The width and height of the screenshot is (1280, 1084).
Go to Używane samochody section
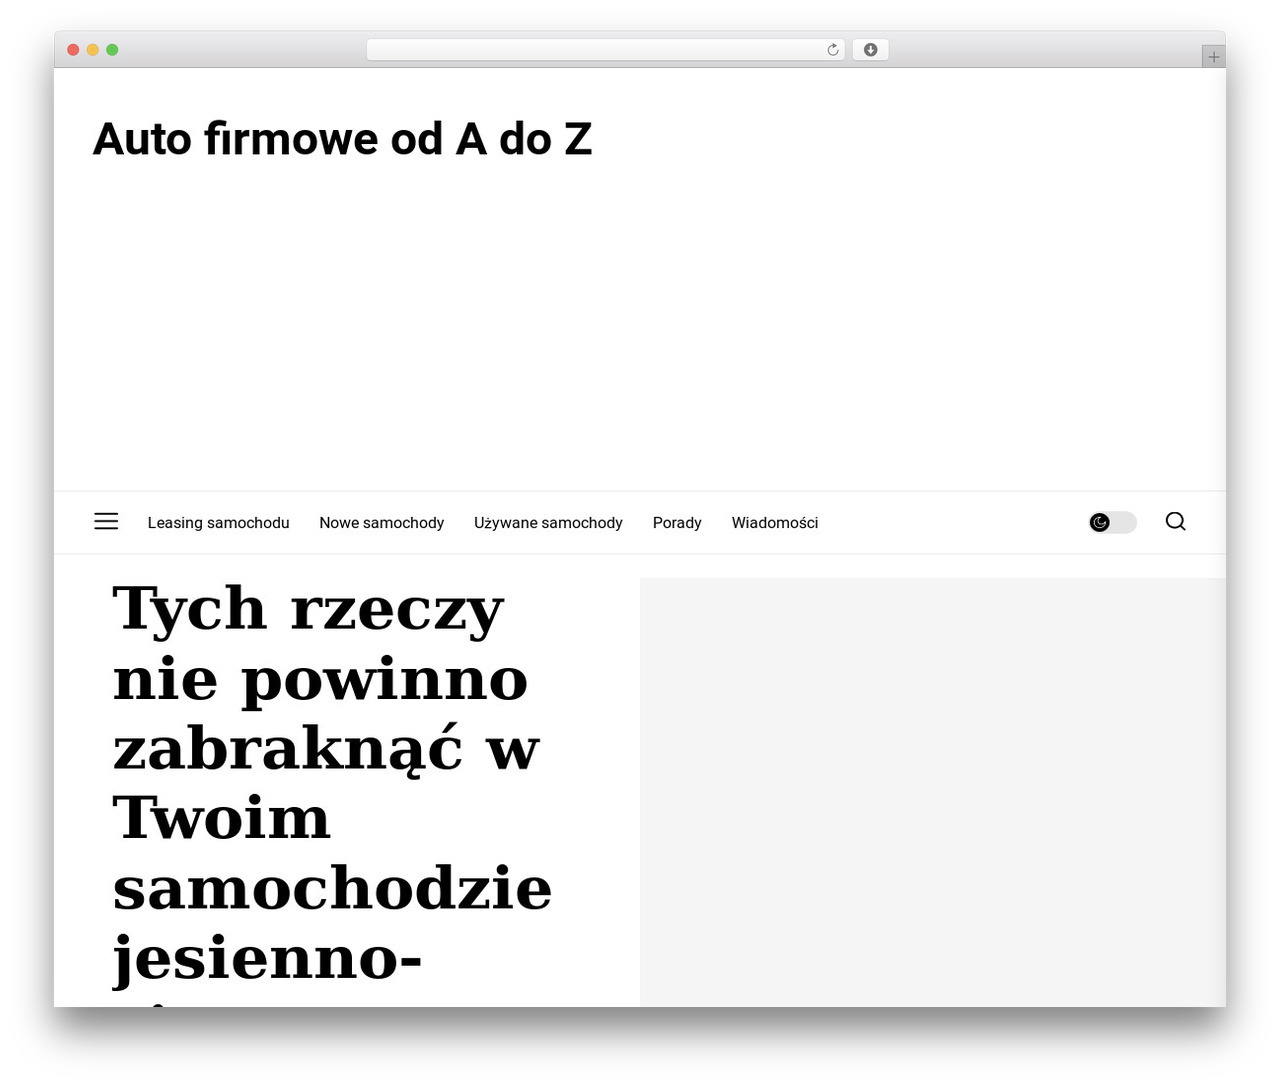[x=548, y=522]
